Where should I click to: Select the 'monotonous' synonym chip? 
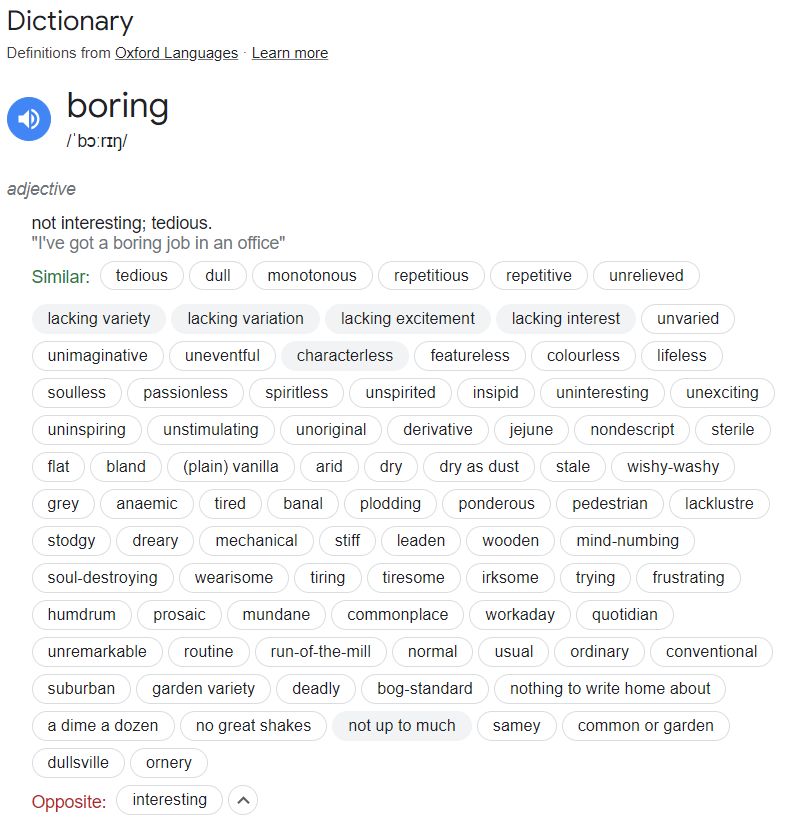click(311, 275)
